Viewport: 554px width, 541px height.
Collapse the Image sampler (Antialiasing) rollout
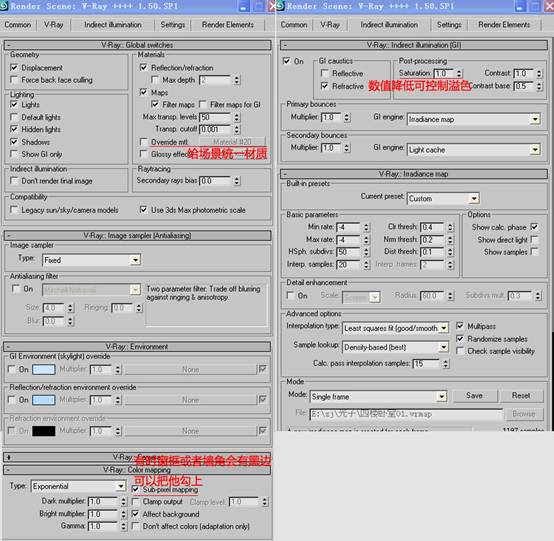coord(137,235)
